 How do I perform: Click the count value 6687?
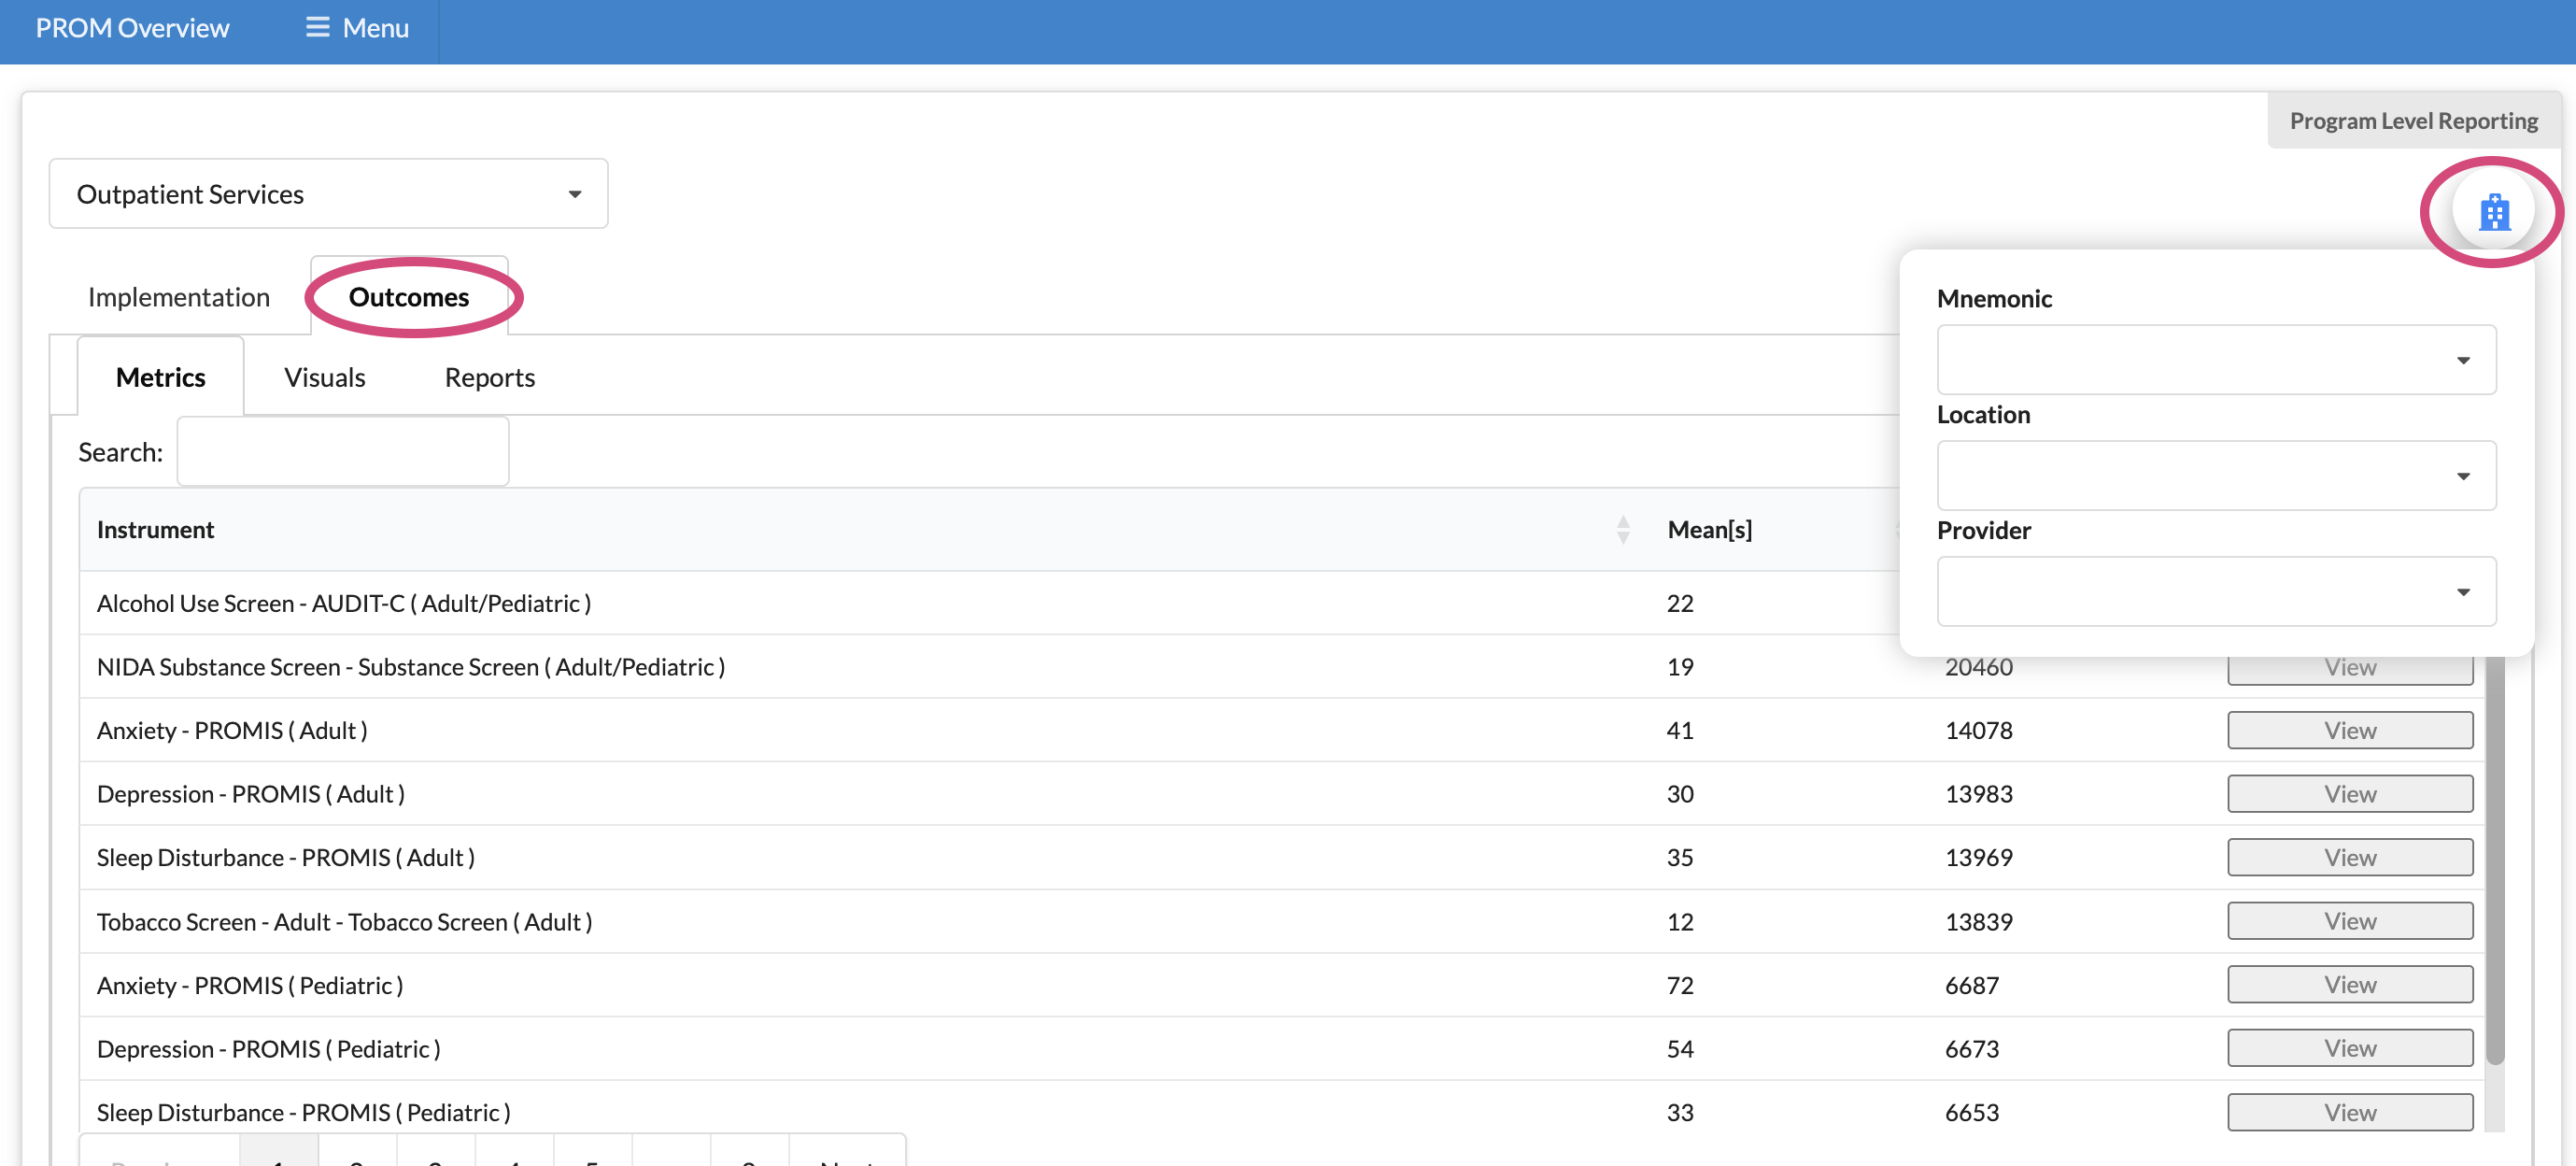pos(1971,985)
